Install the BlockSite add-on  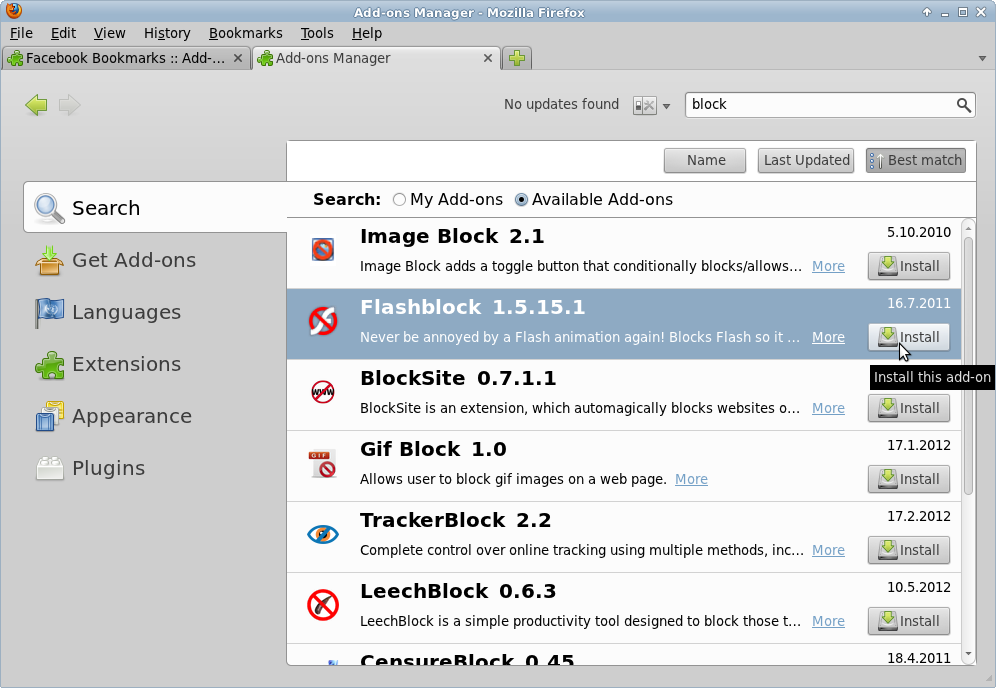pos(909,408)
